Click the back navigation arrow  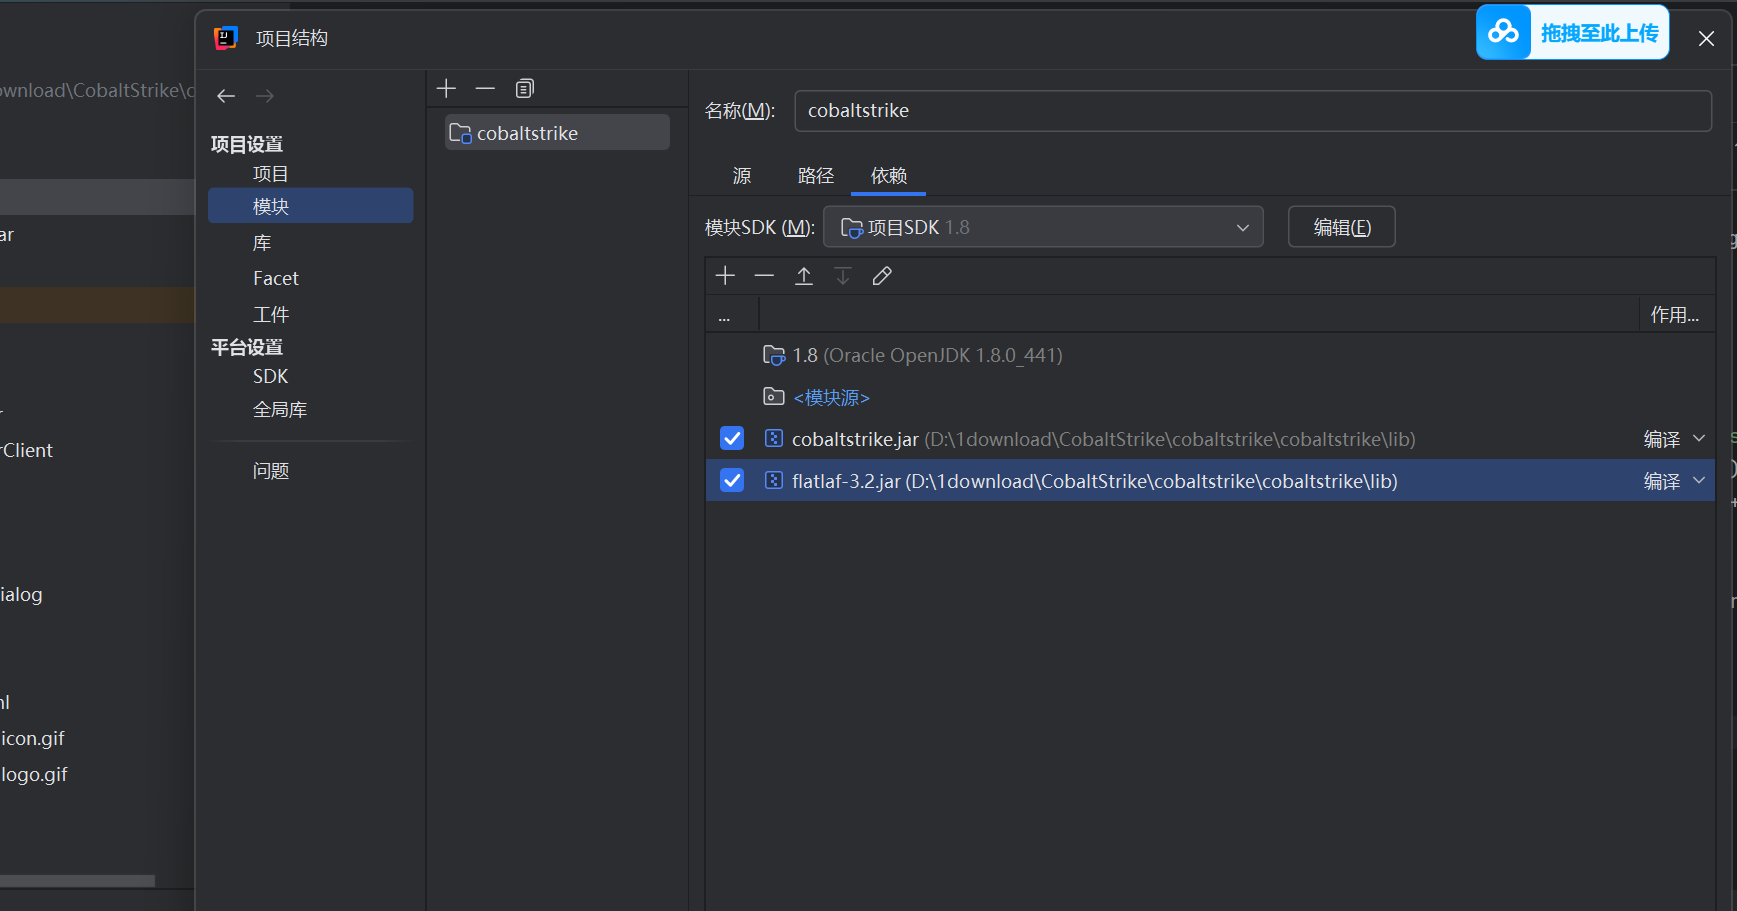(226, 96)
